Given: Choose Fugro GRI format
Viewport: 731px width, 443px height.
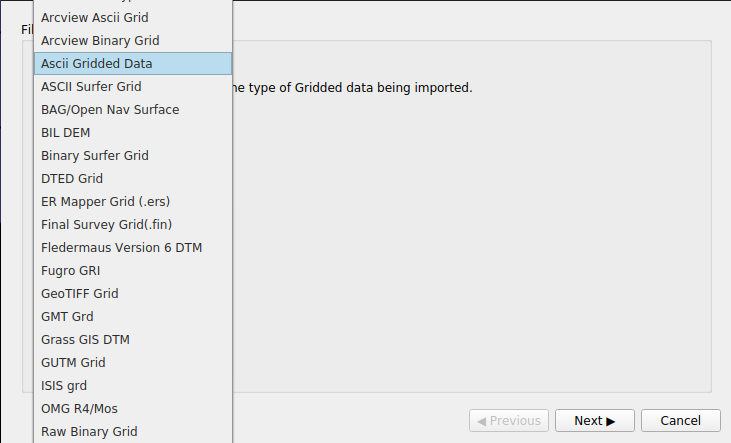Looking at the screenshot, I should pos(70,270).
